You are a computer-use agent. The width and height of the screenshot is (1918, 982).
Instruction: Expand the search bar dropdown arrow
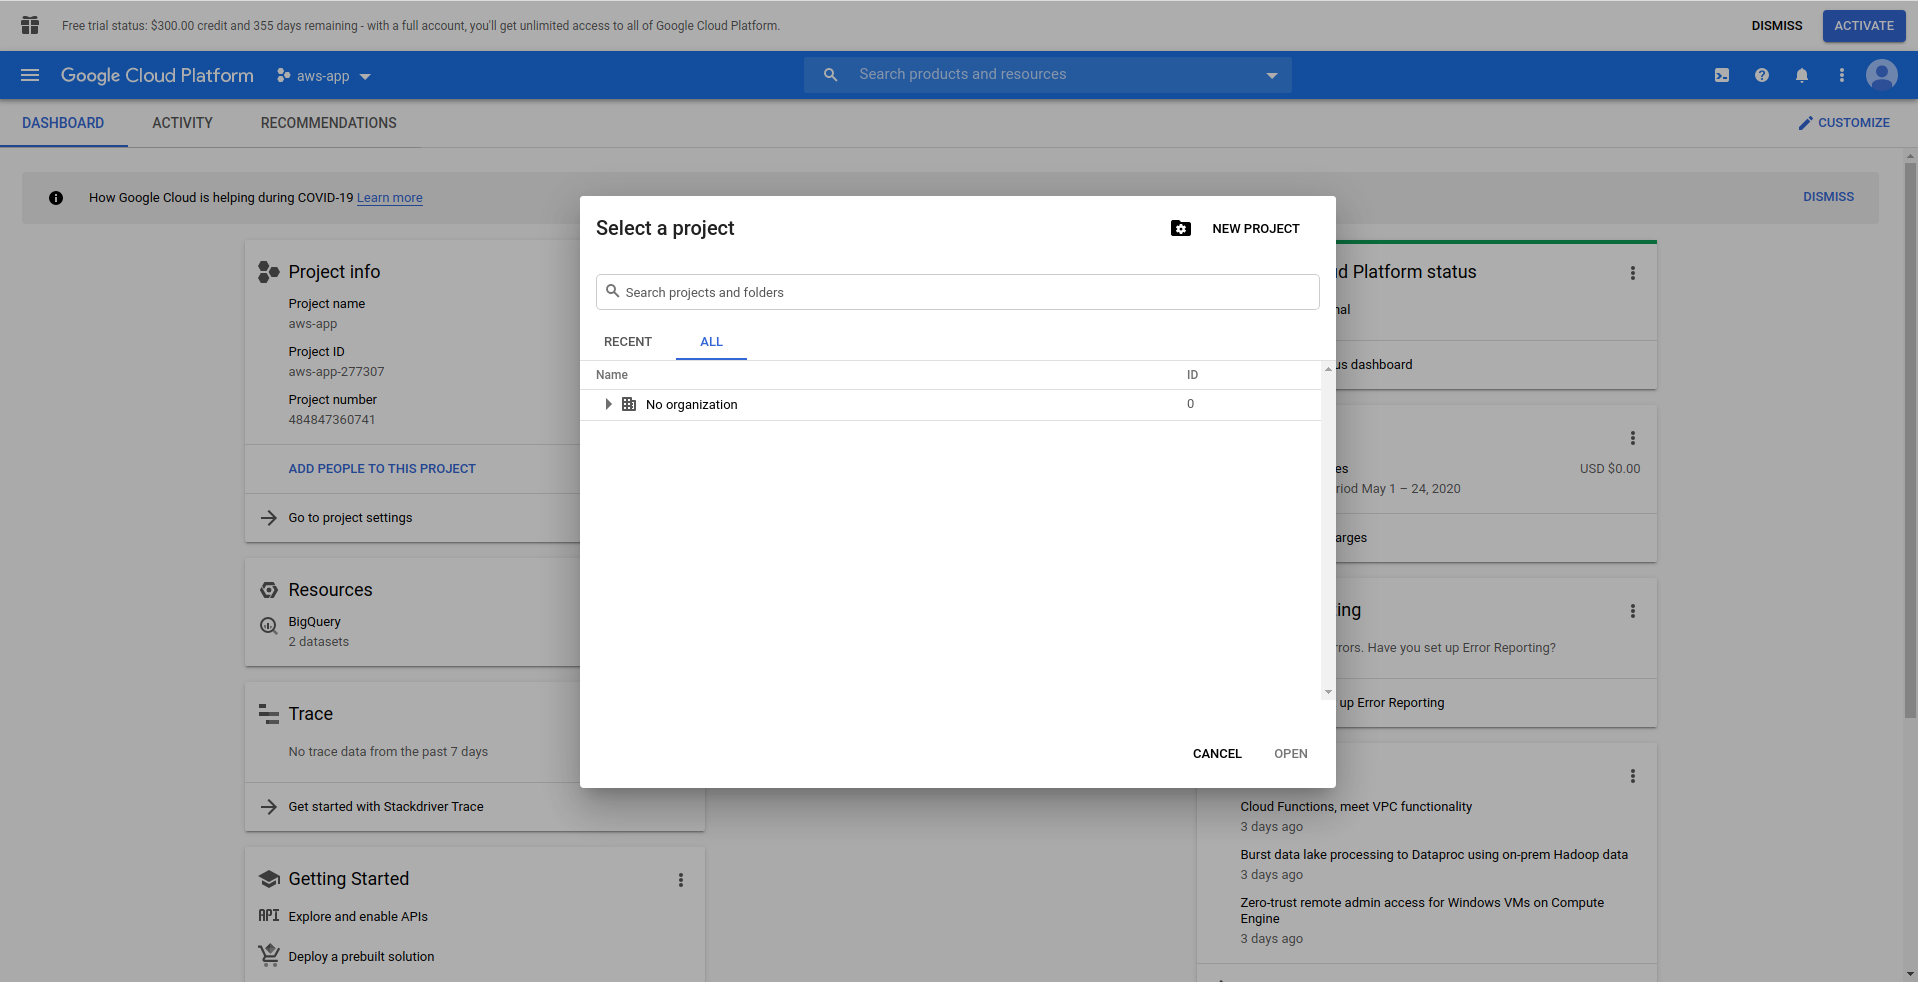tap(1272, 75)
